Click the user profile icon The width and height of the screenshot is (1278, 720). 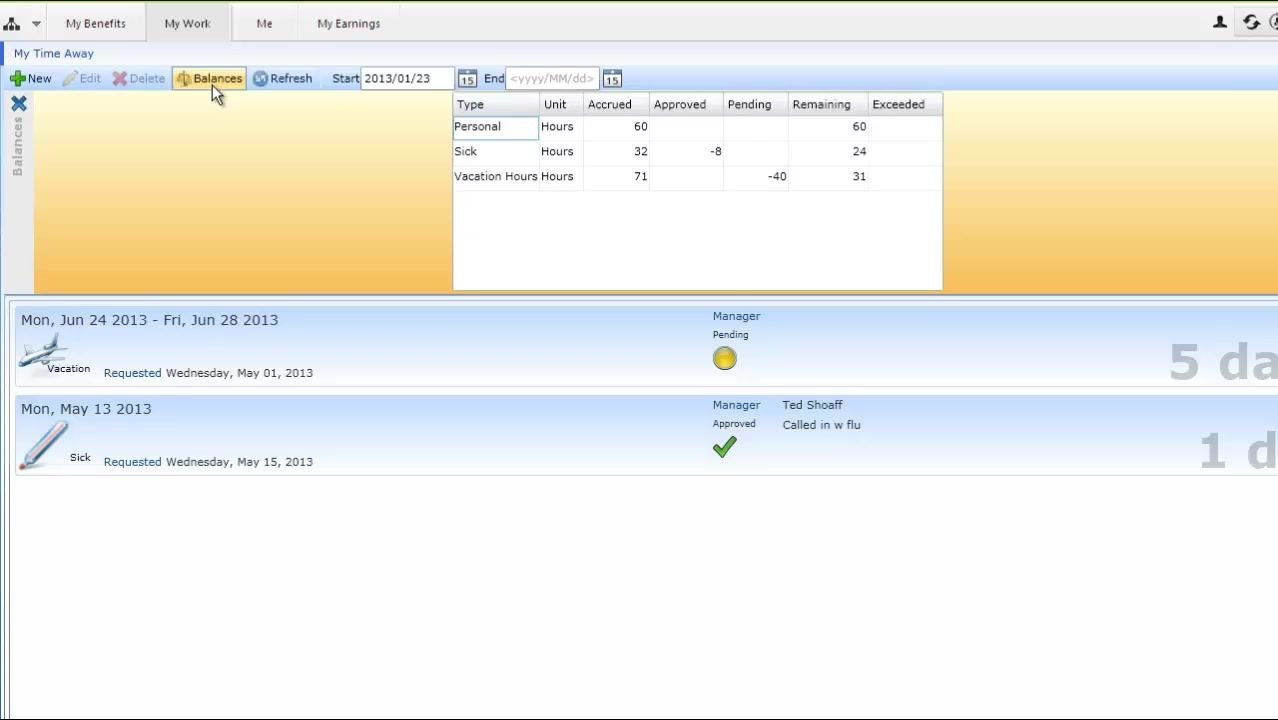(x=1220, y=22)
